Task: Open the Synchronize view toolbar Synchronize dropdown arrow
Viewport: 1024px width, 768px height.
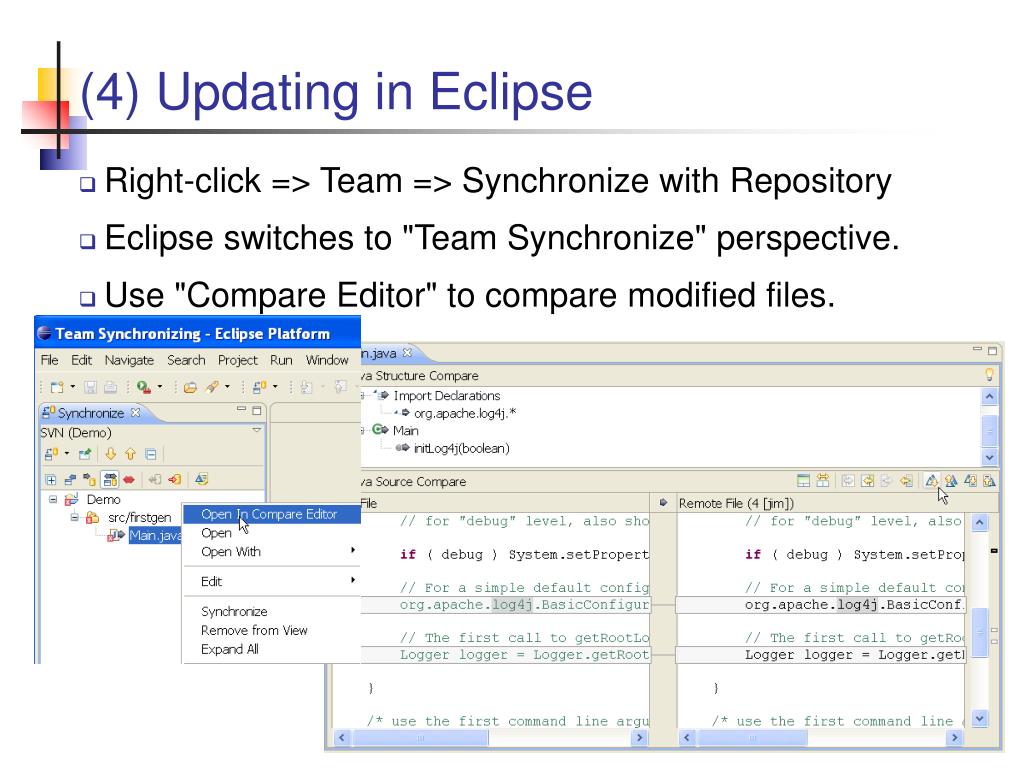Action: coord(67,453)
